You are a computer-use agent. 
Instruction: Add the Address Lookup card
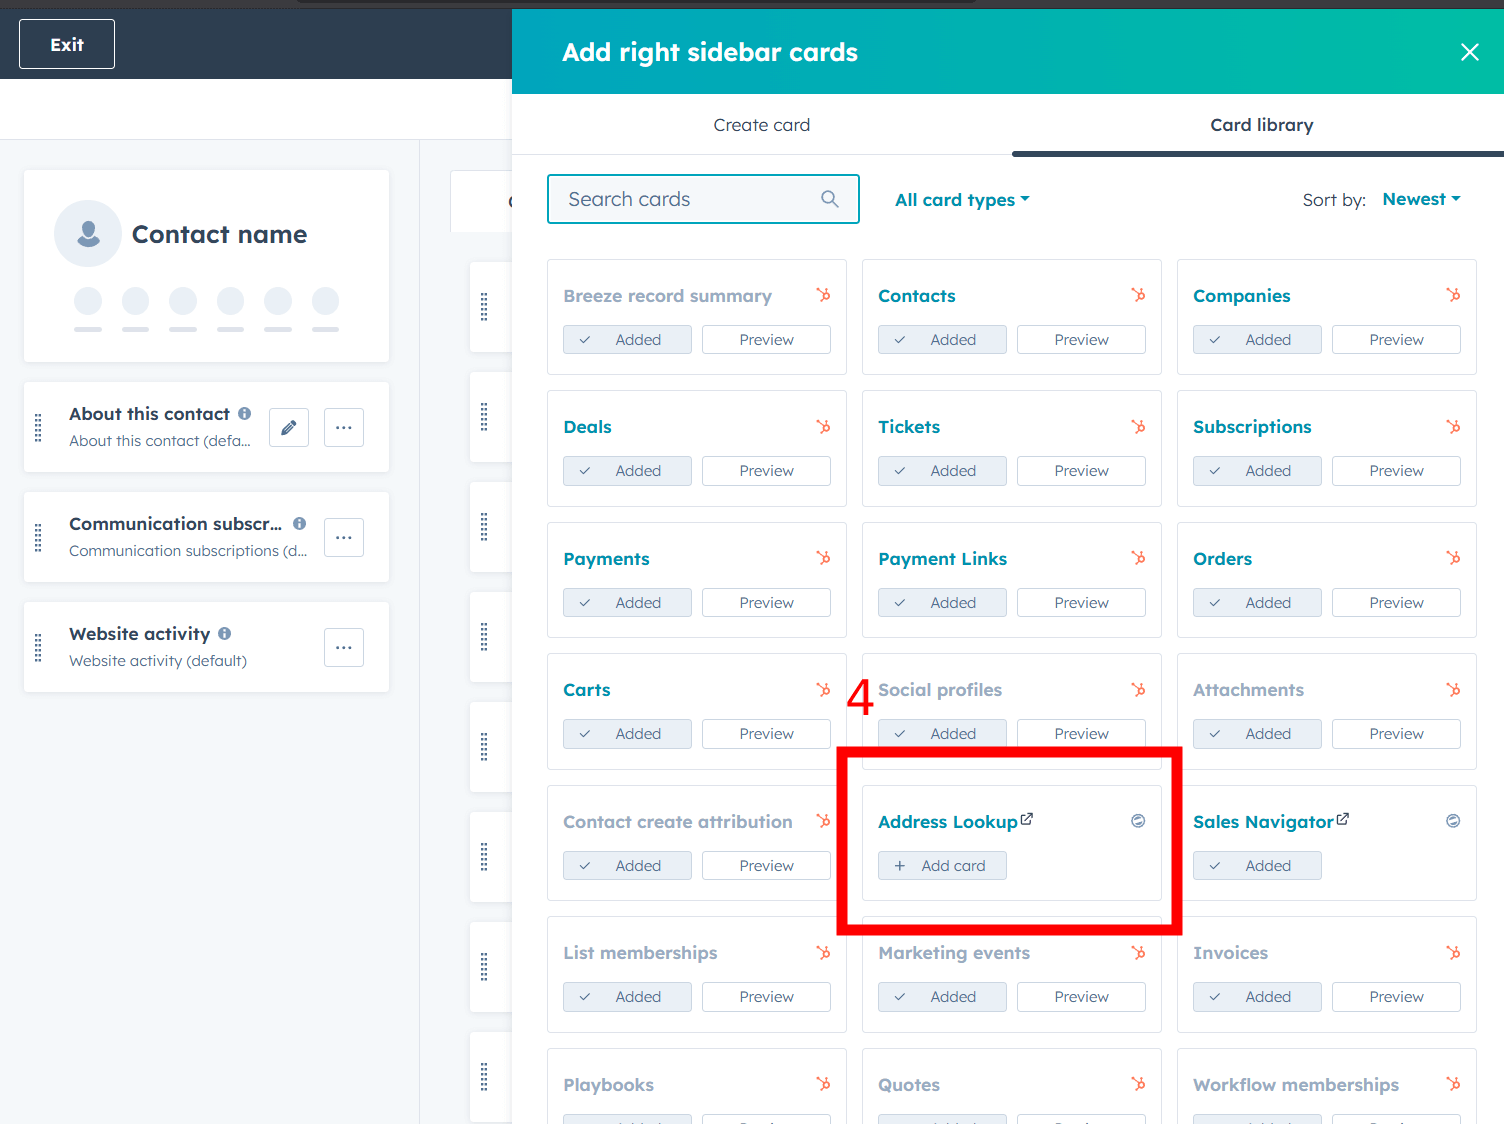(x=941, y=865)
